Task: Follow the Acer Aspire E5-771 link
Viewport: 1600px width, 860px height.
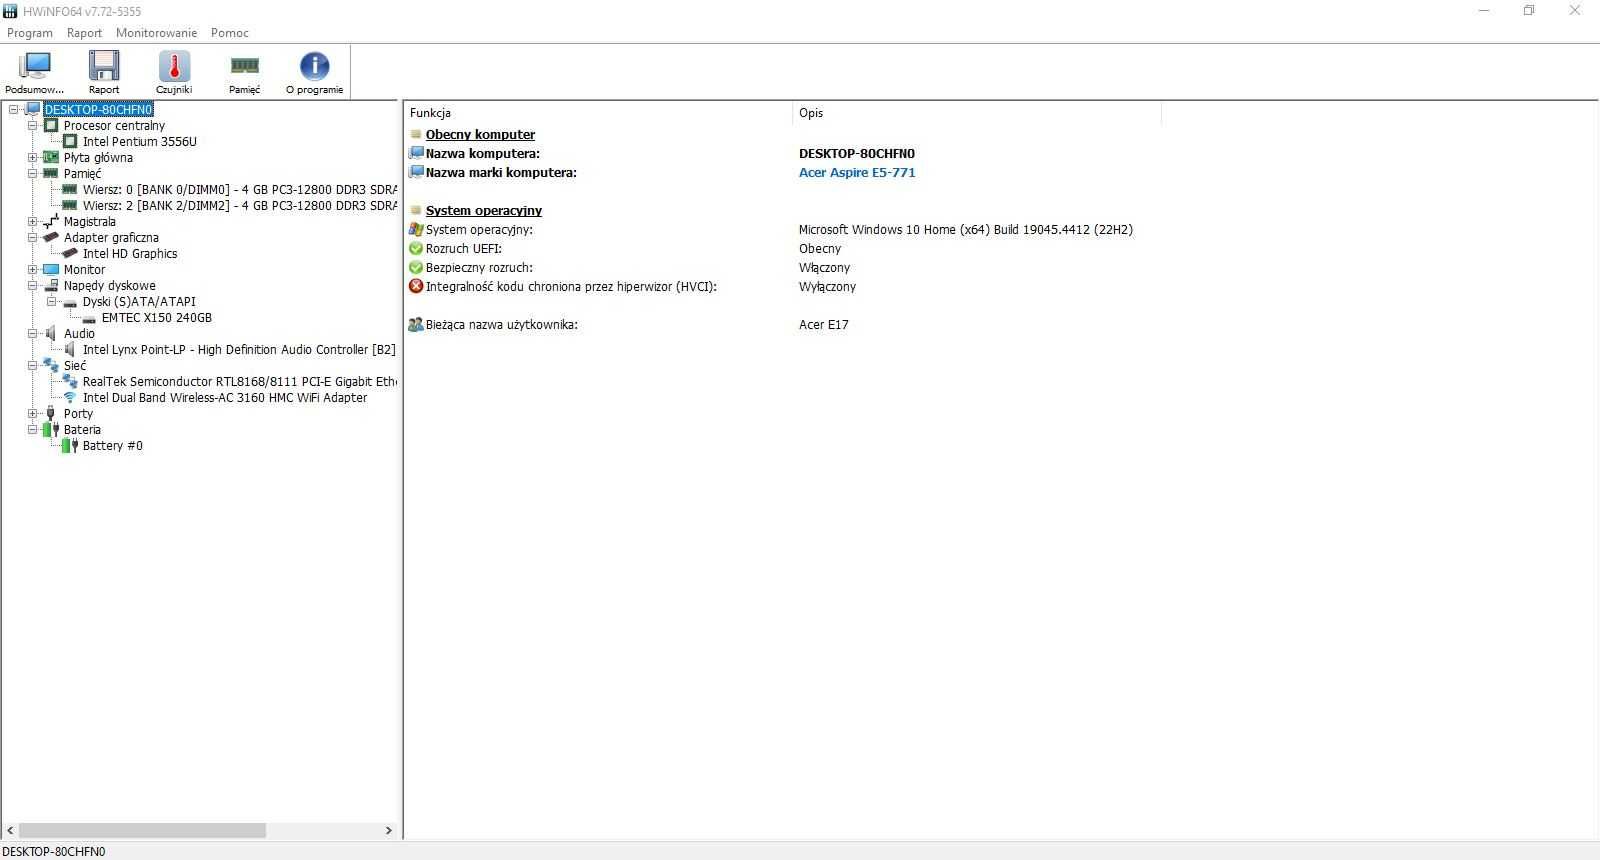Action: coord(857,173)
